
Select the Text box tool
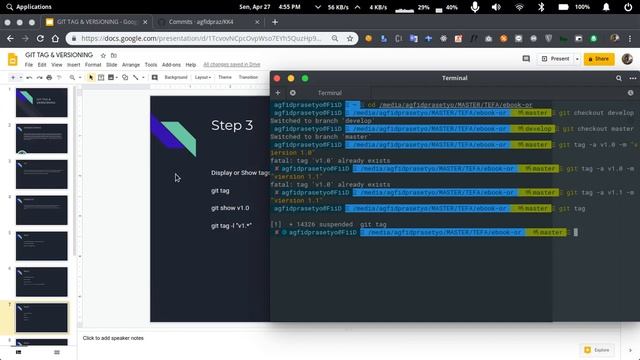pyautogui.click(x=101, y=77)
